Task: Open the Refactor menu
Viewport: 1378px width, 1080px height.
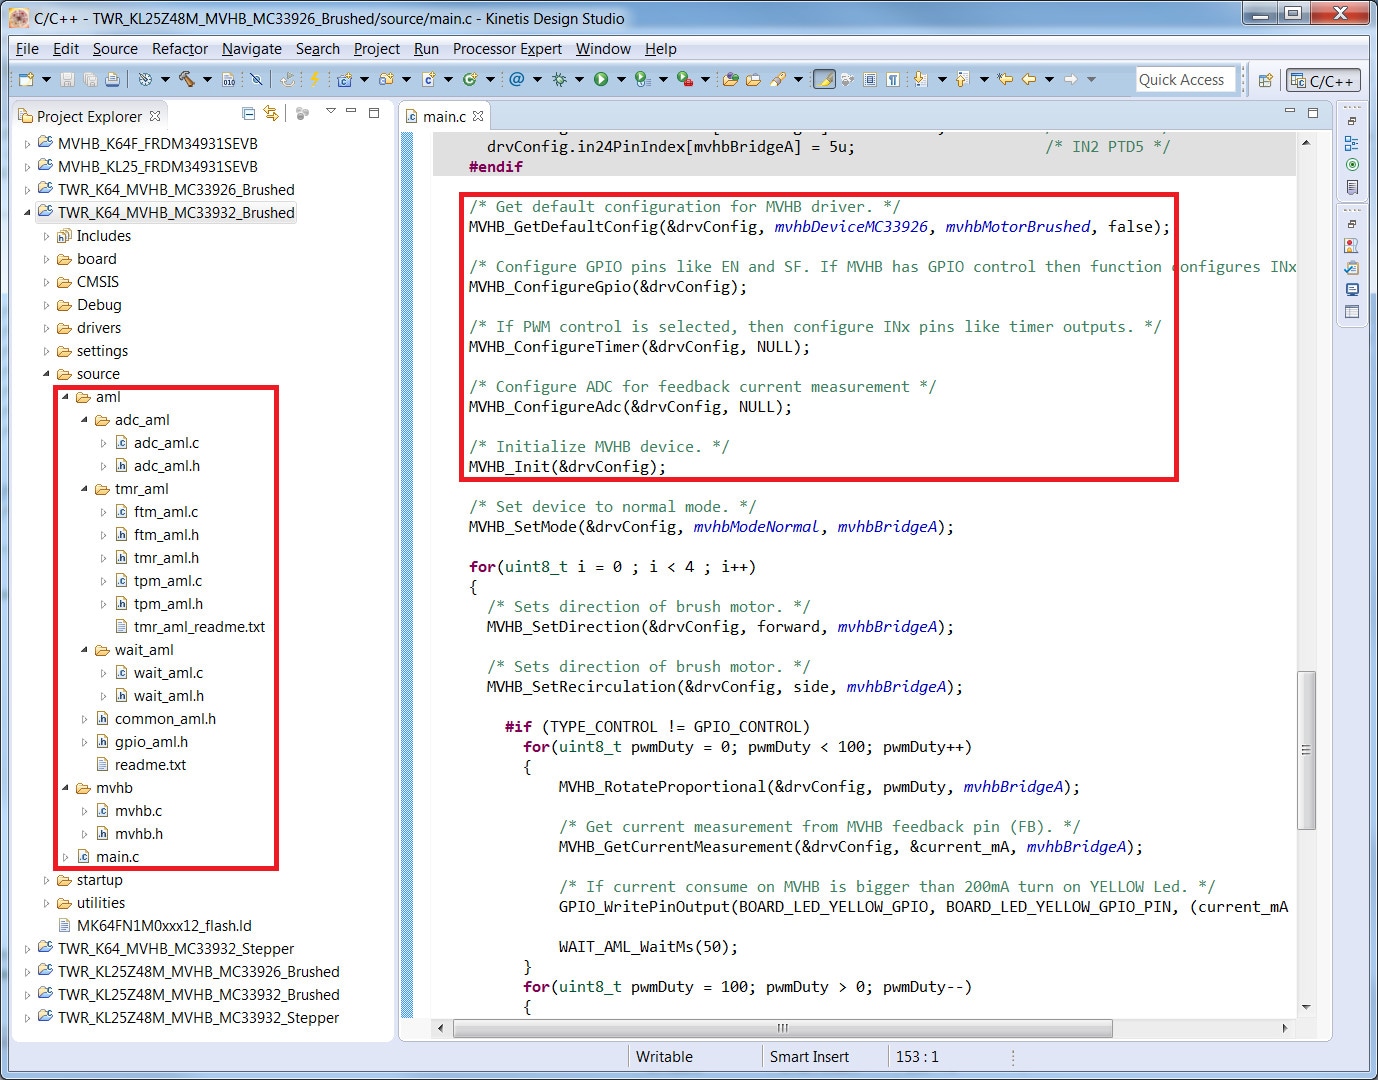Action: [x=179, y=48]
